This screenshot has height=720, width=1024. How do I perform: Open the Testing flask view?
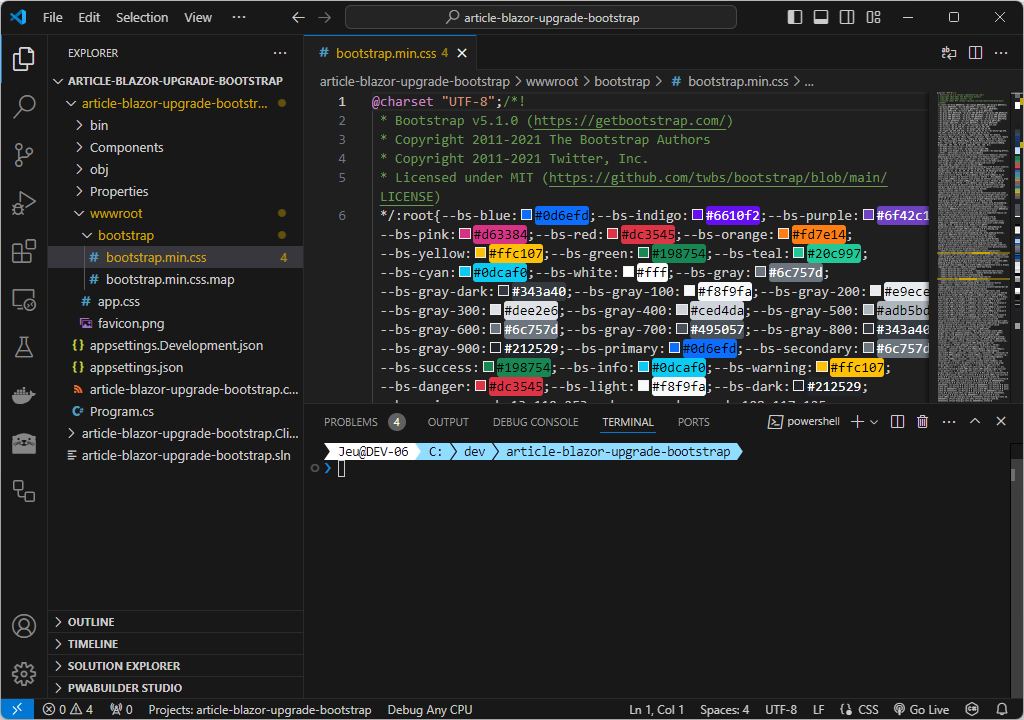point(24,348)
